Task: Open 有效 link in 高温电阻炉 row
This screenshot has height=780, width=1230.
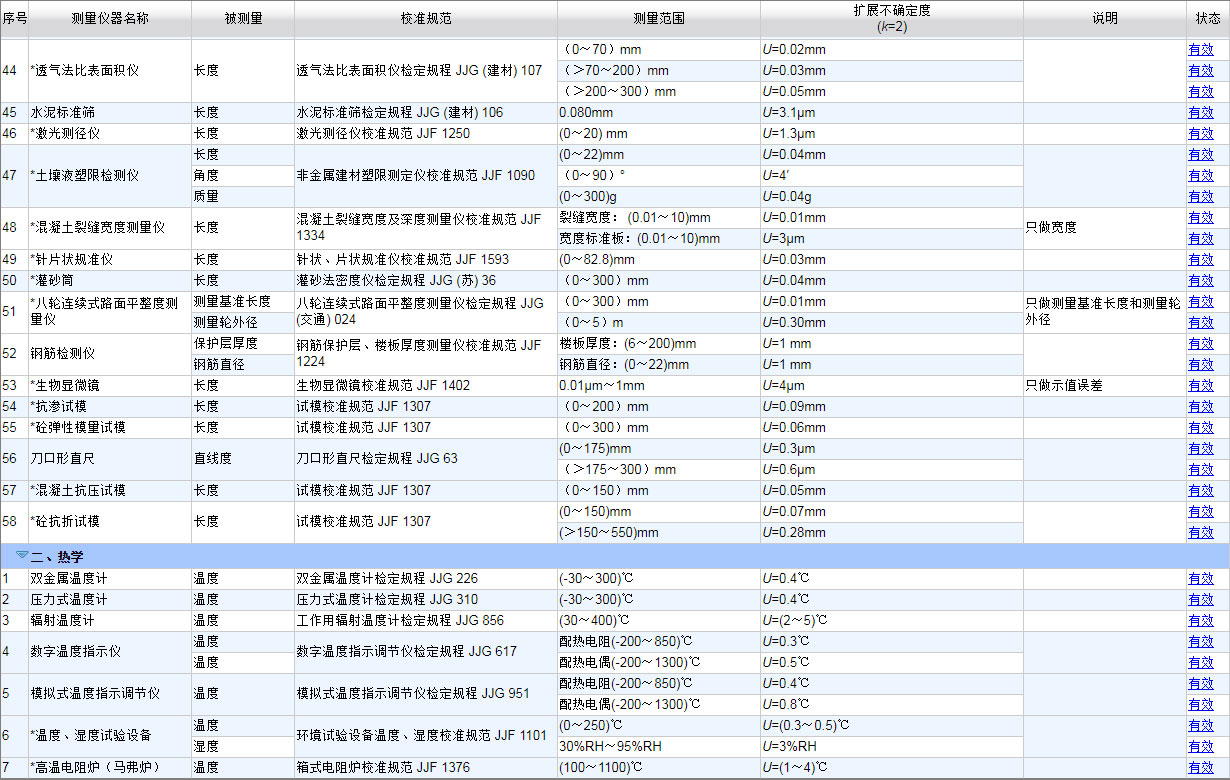Action: [1200, 767]
